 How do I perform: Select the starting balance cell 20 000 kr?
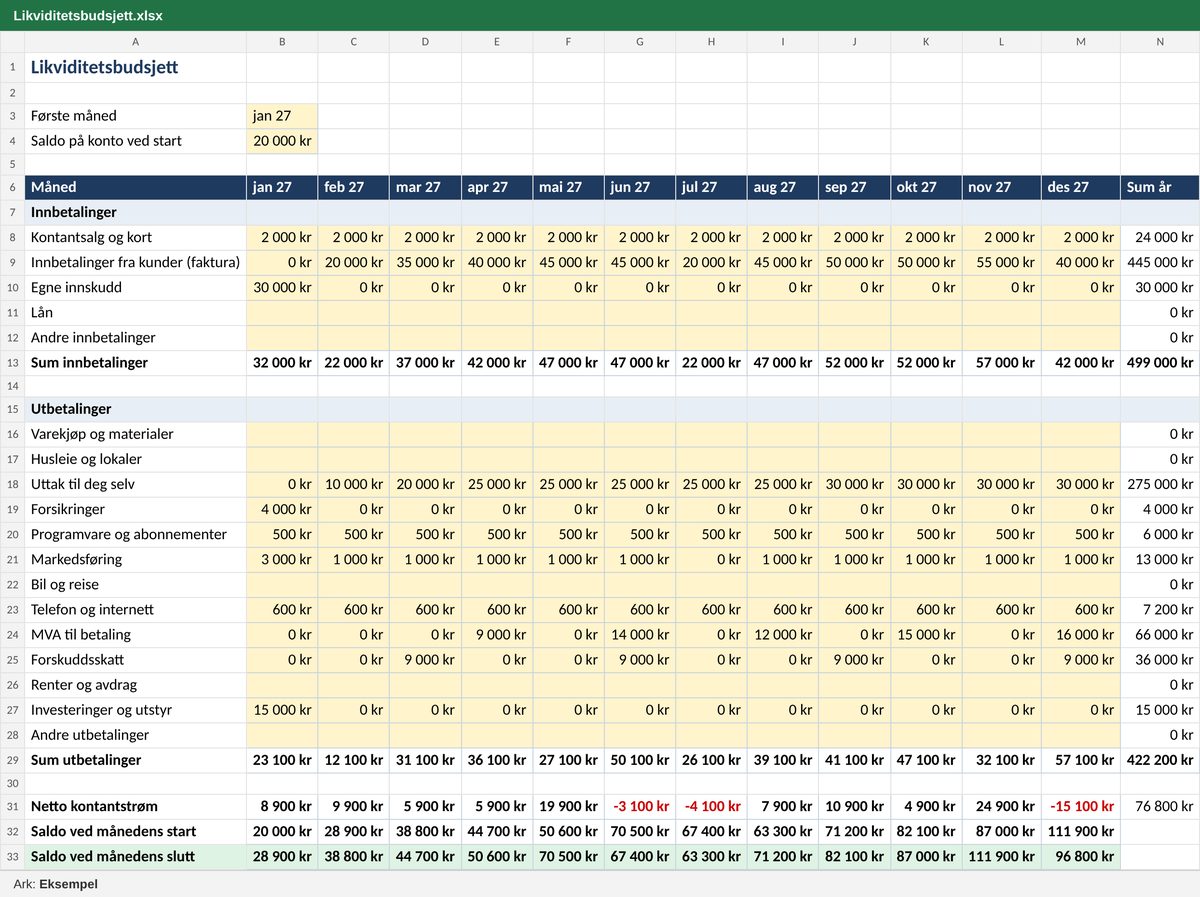[282, 141]
